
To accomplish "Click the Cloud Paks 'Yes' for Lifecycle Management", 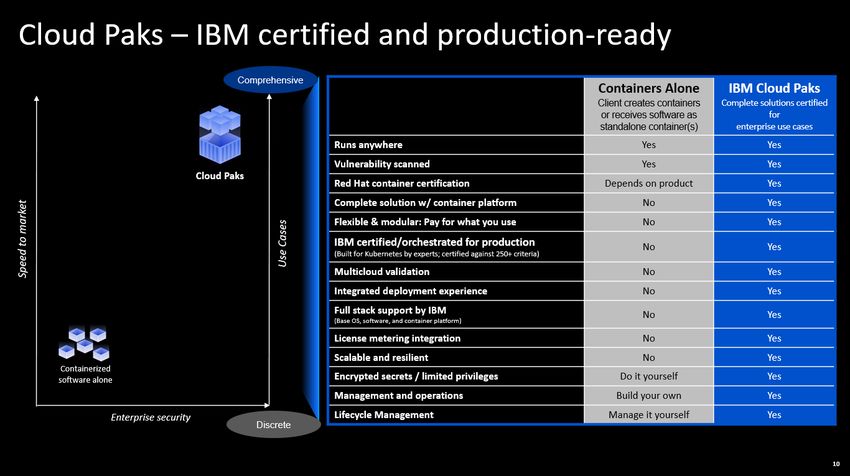I will [x=774, y=415].
